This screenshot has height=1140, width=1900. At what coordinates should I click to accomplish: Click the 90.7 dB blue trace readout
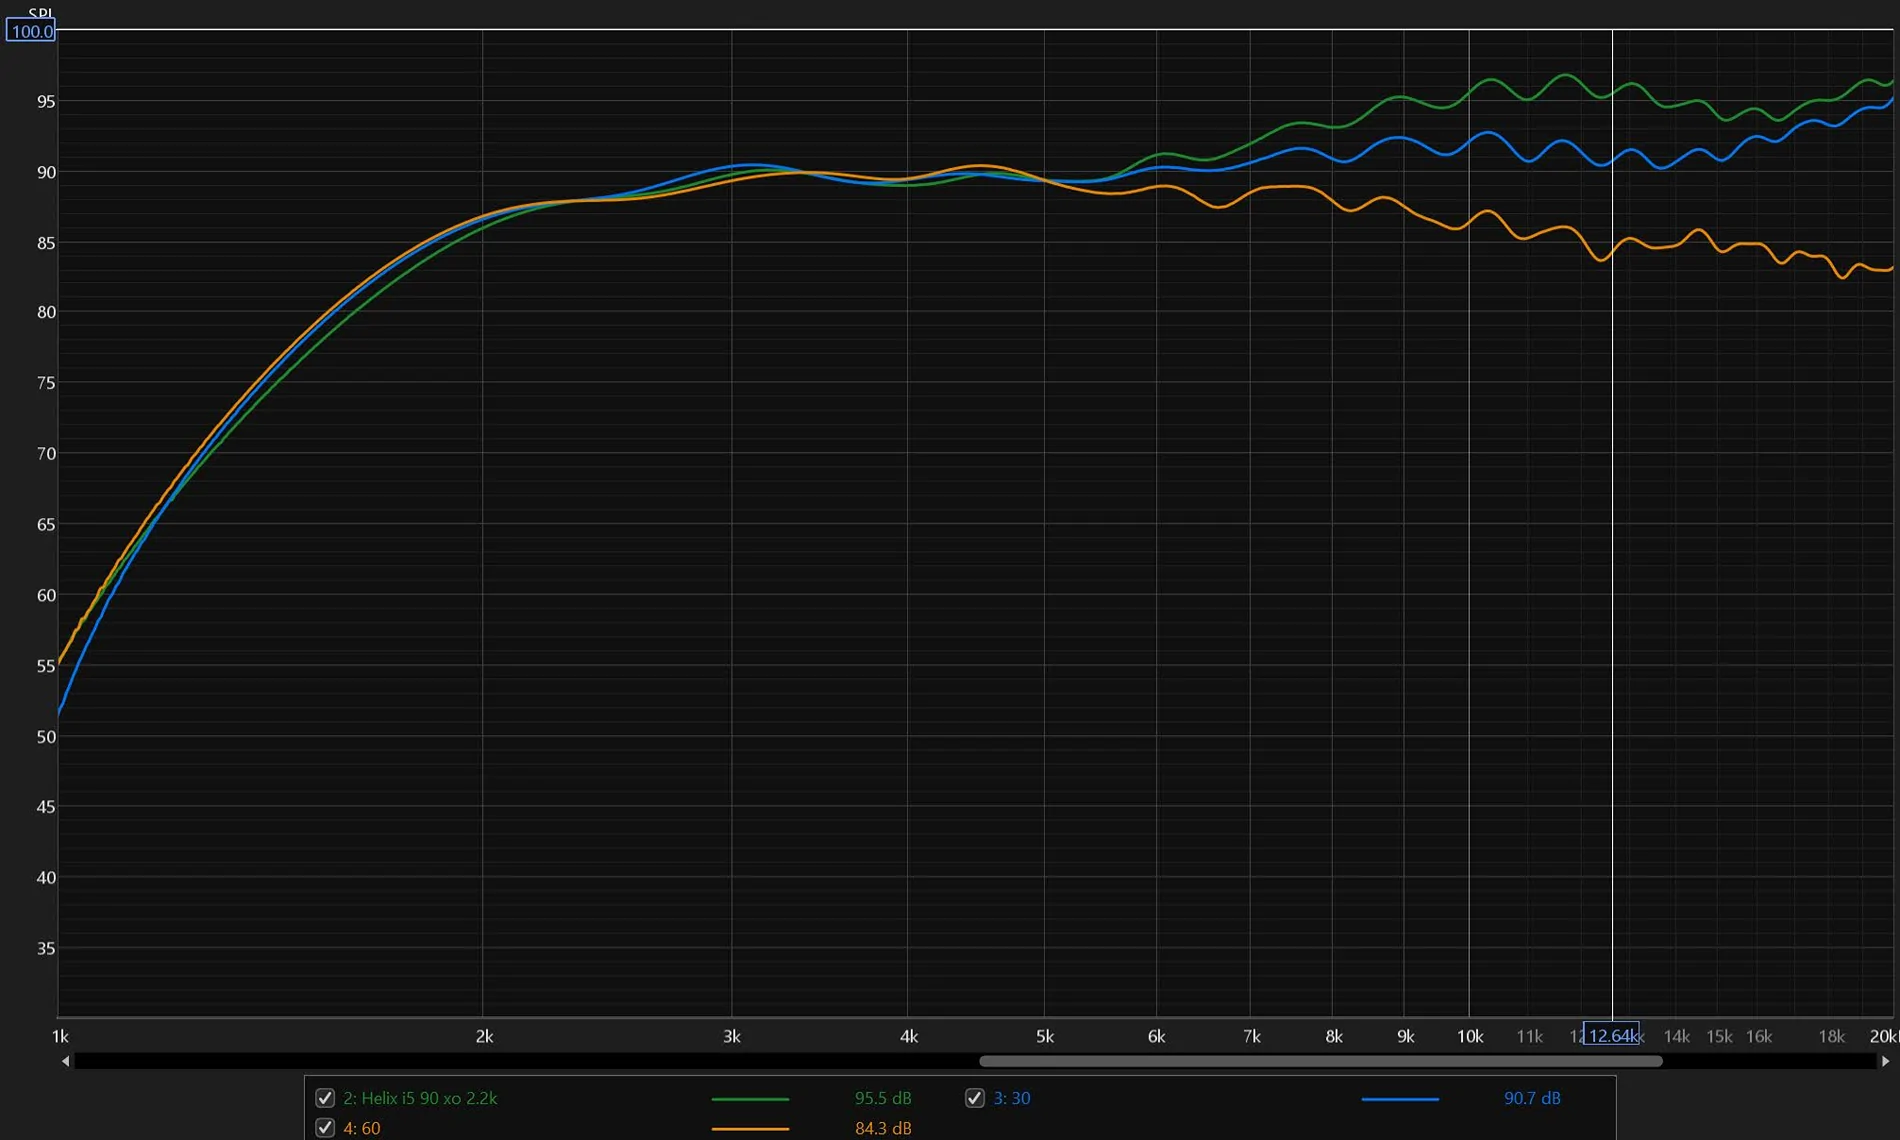[x=1532, y=1098]
